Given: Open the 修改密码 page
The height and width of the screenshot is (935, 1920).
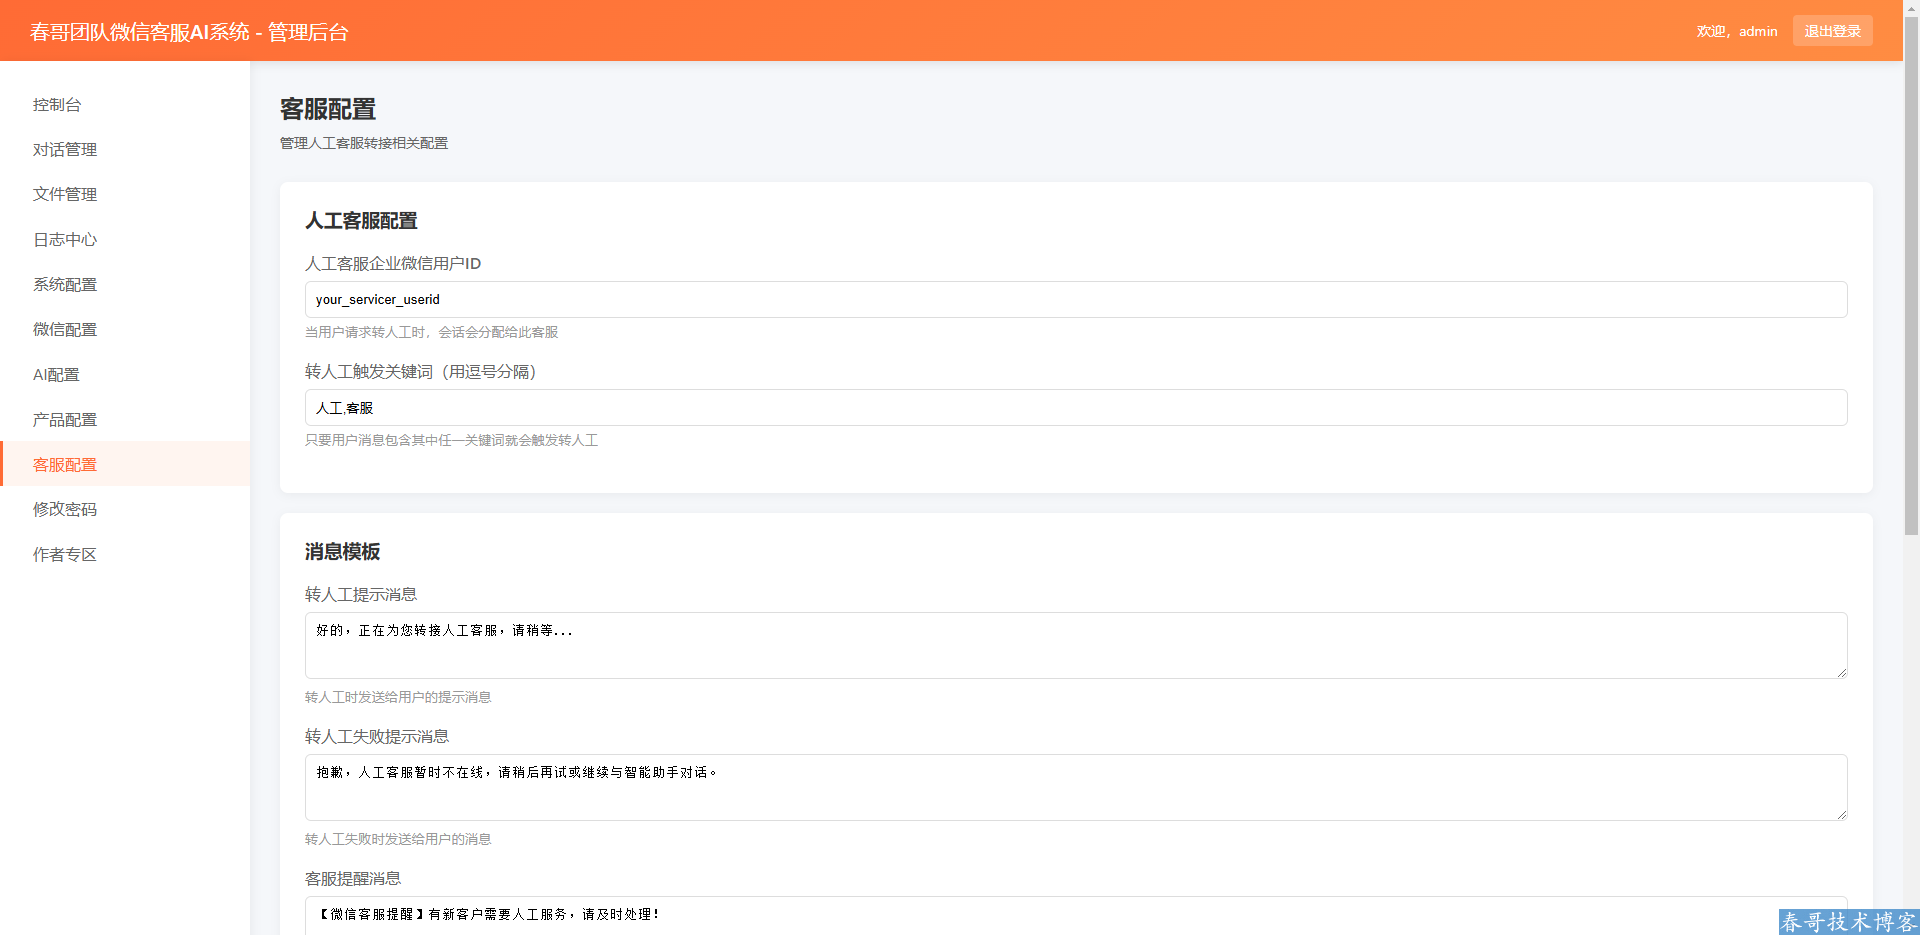Looking at the screenshot, I should coord(65,510).
